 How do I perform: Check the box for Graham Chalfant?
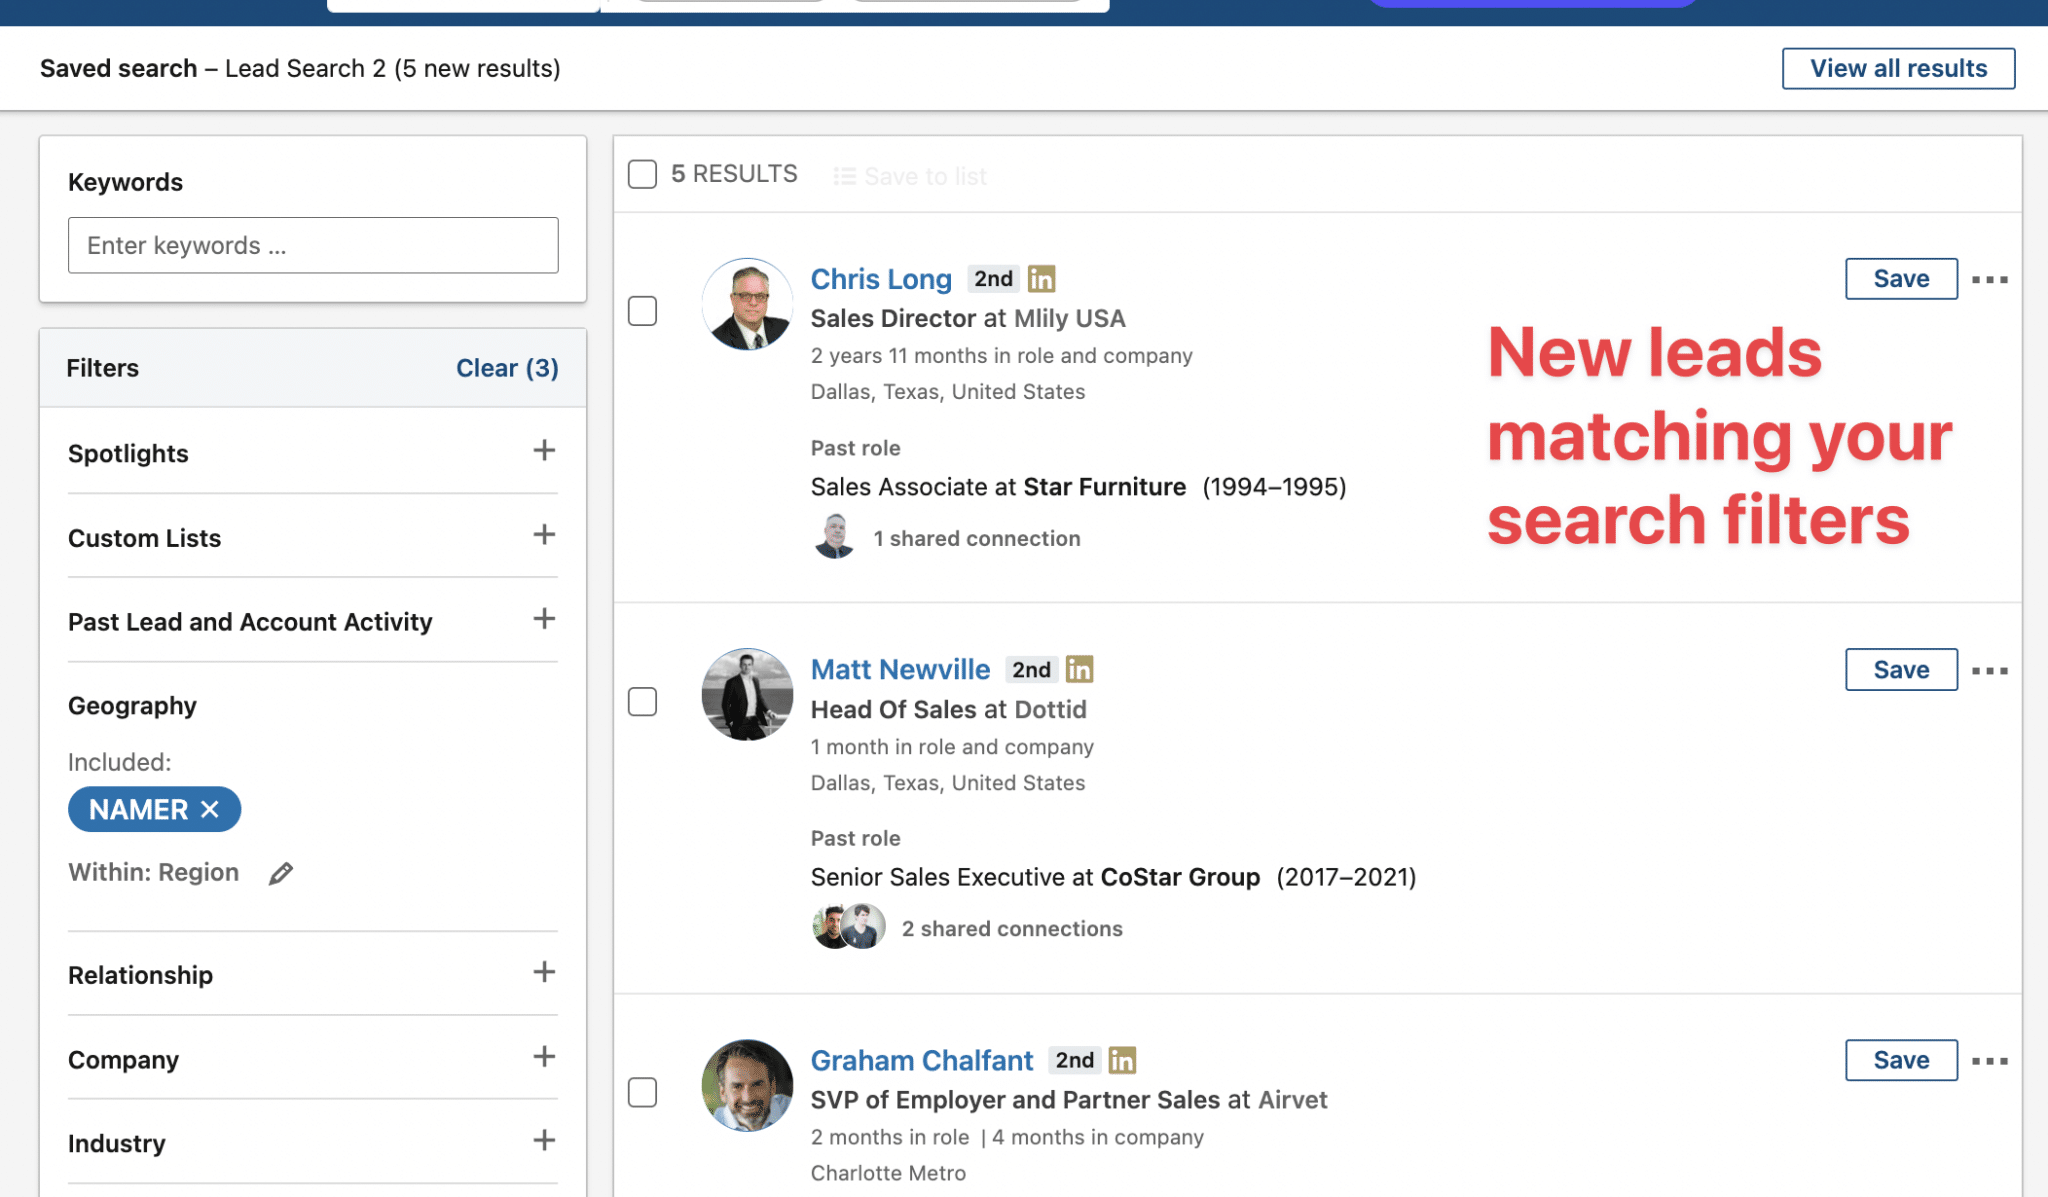[x=642, y=1092]
